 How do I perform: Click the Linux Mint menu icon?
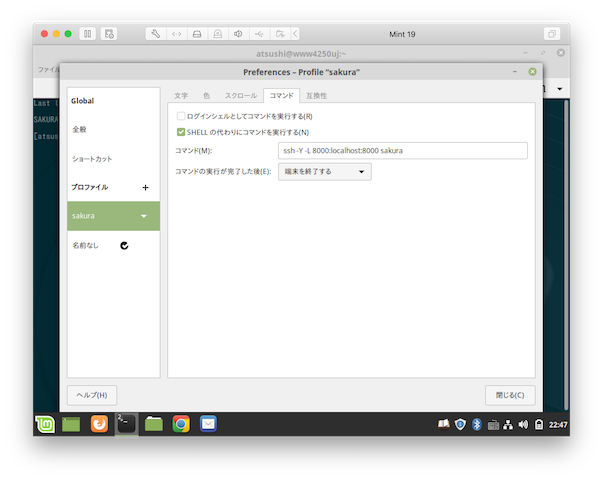point(45,424)
